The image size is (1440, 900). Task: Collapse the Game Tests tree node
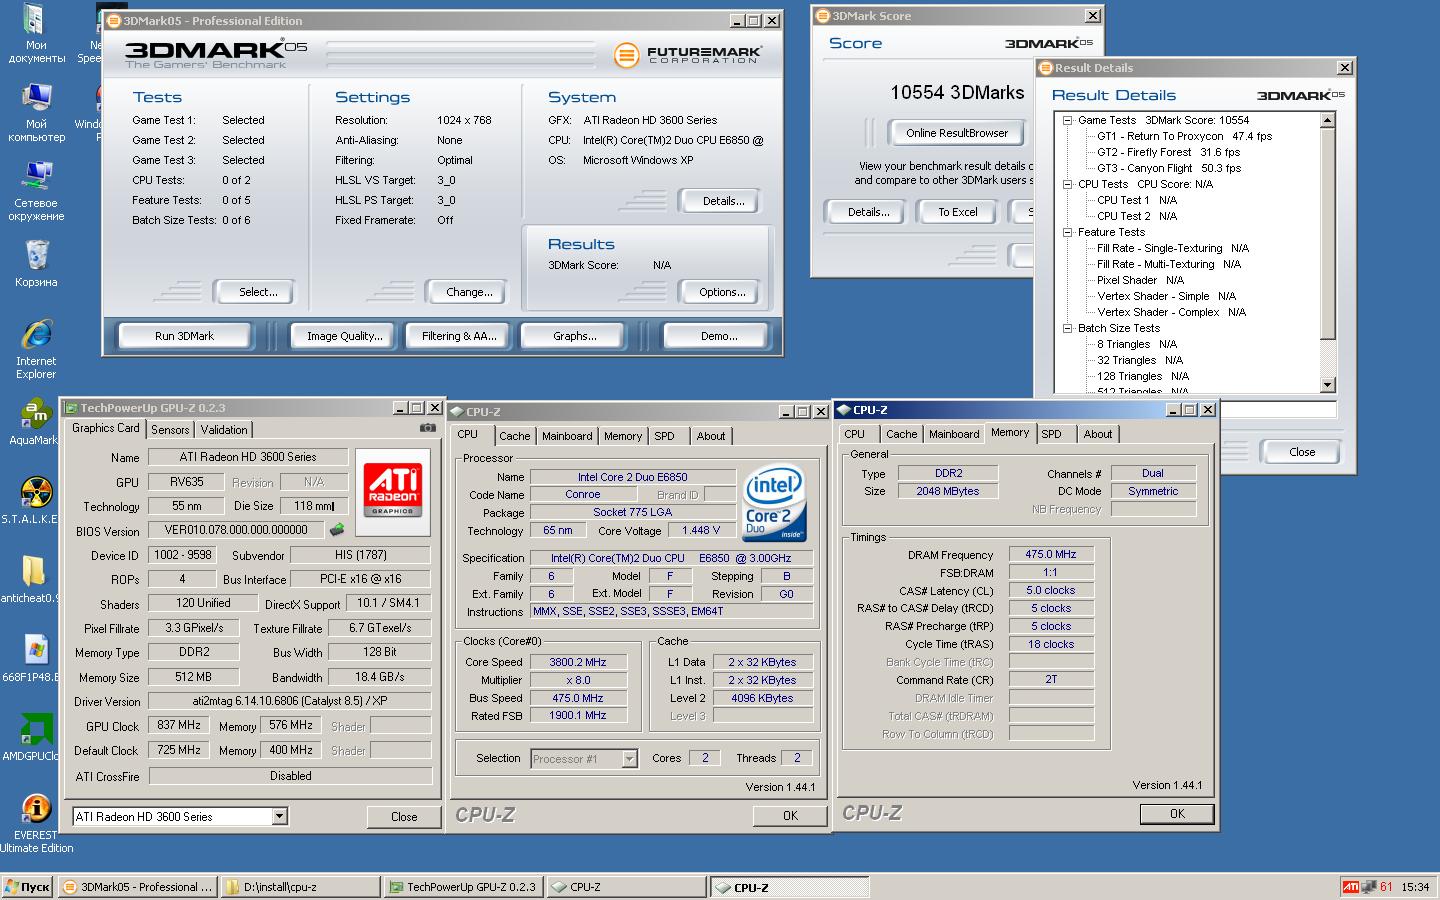[1067, 120]
